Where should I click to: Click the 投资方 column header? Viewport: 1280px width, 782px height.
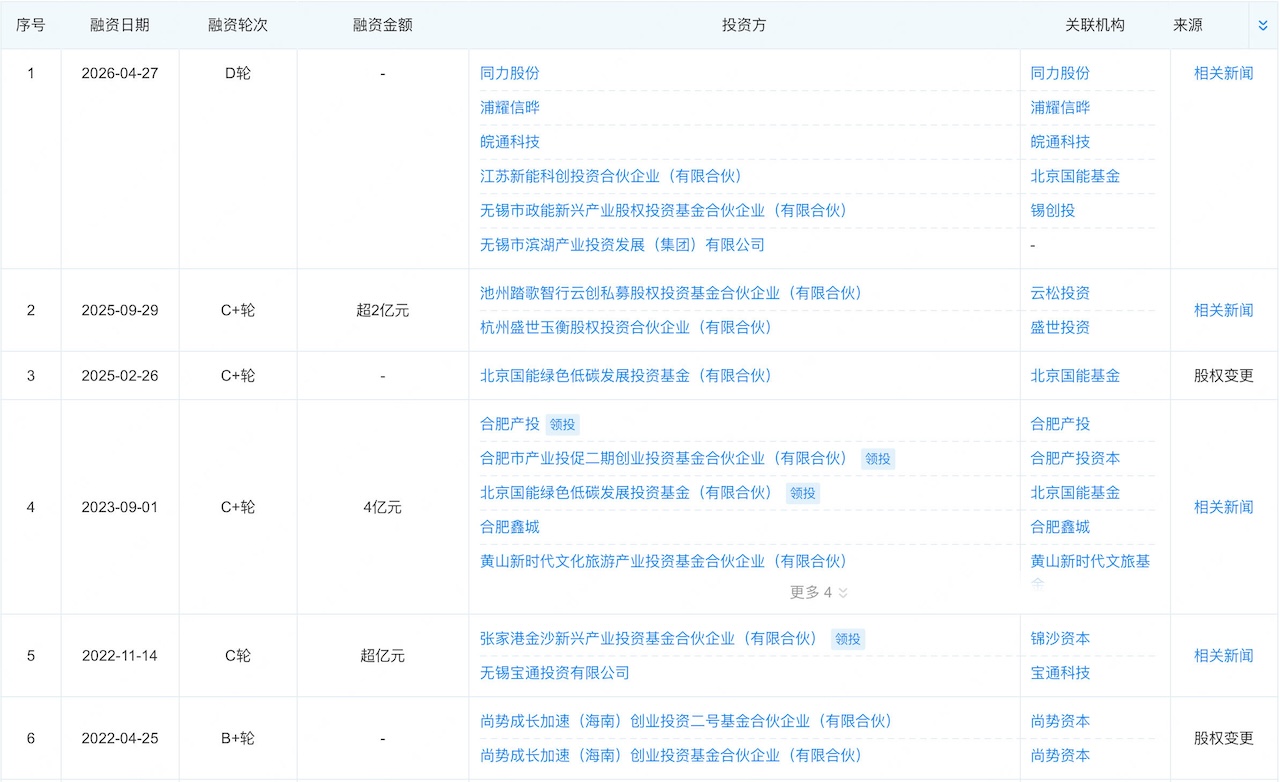click(x=744, y=25)
